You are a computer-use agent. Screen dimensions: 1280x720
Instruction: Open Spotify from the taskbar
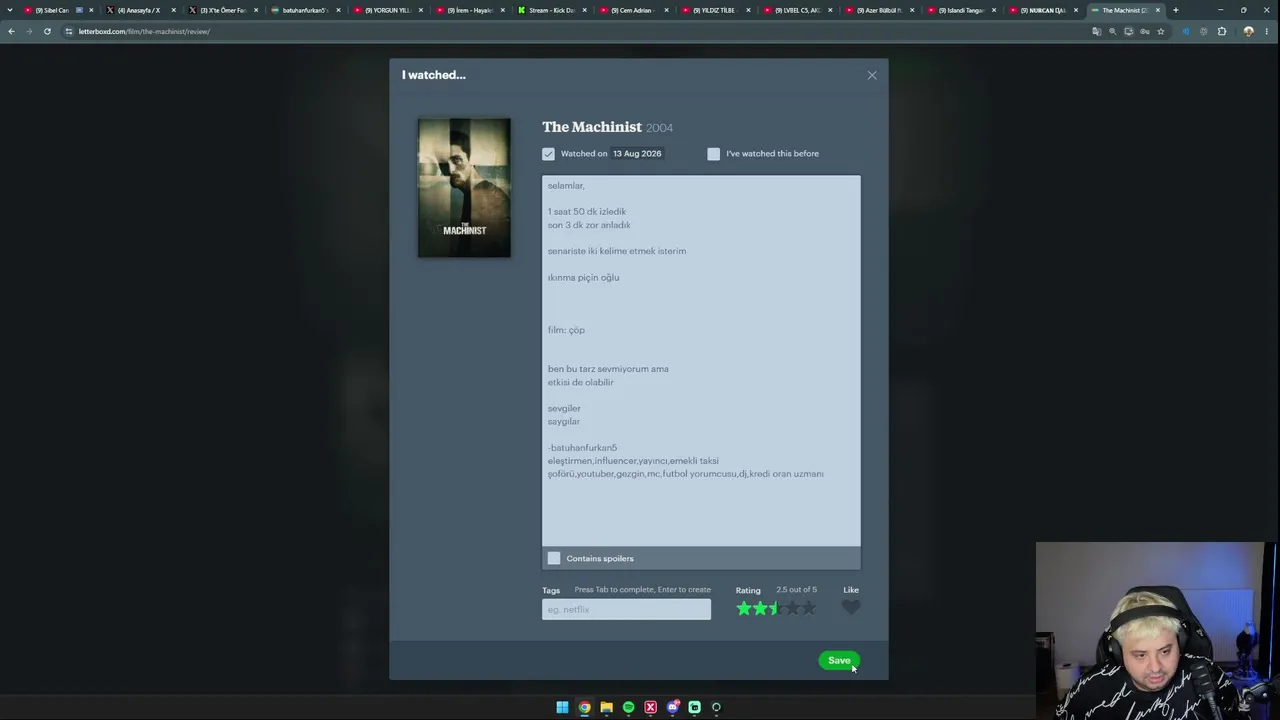[x=628, y=707]
